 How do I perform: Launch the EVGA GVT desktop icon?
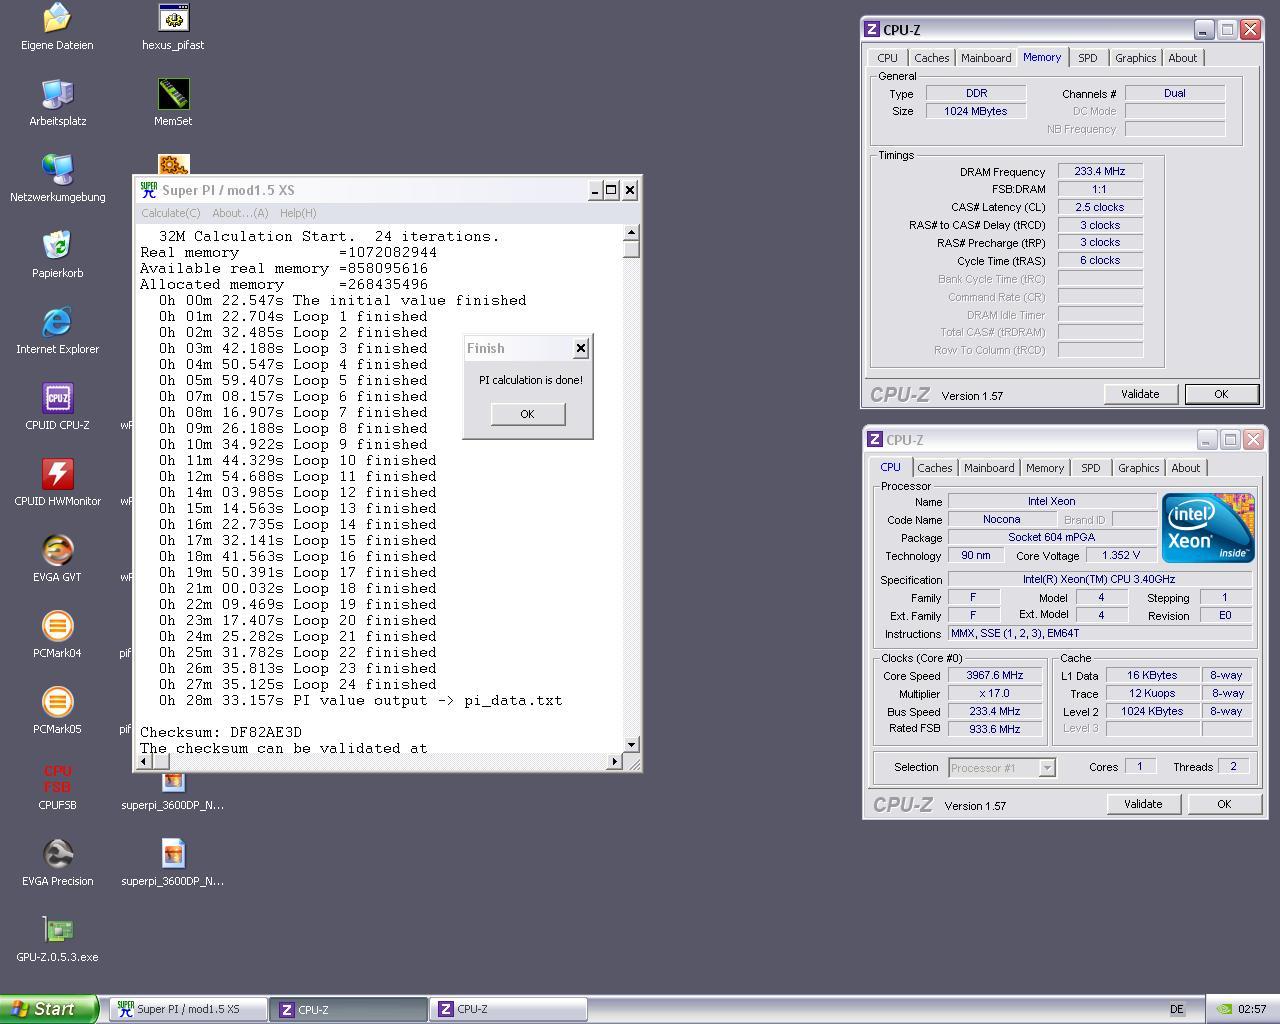pyautogui.click(x=57, y=550)
